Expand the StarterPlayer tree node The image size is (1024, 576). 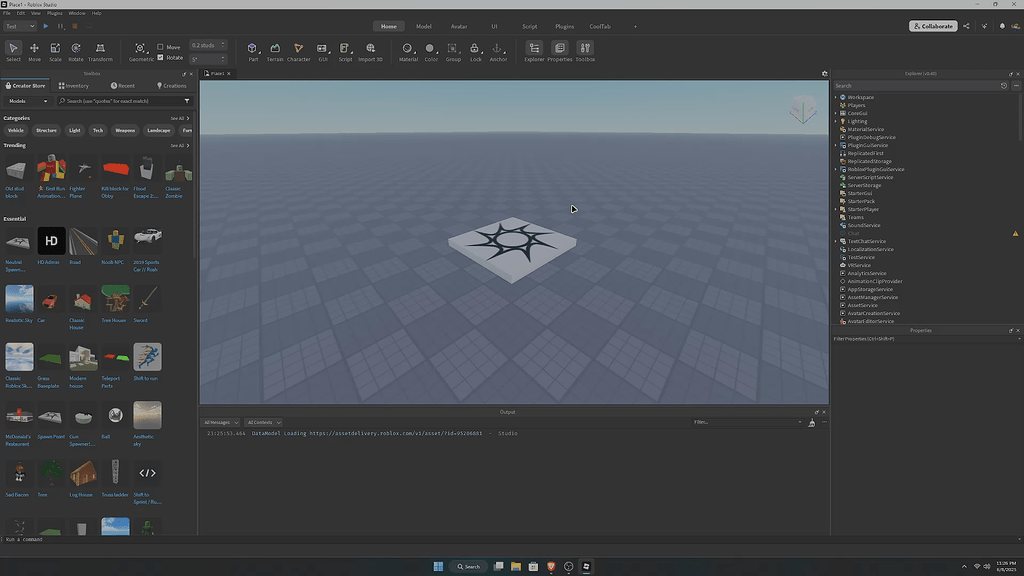tap(836, 209)
